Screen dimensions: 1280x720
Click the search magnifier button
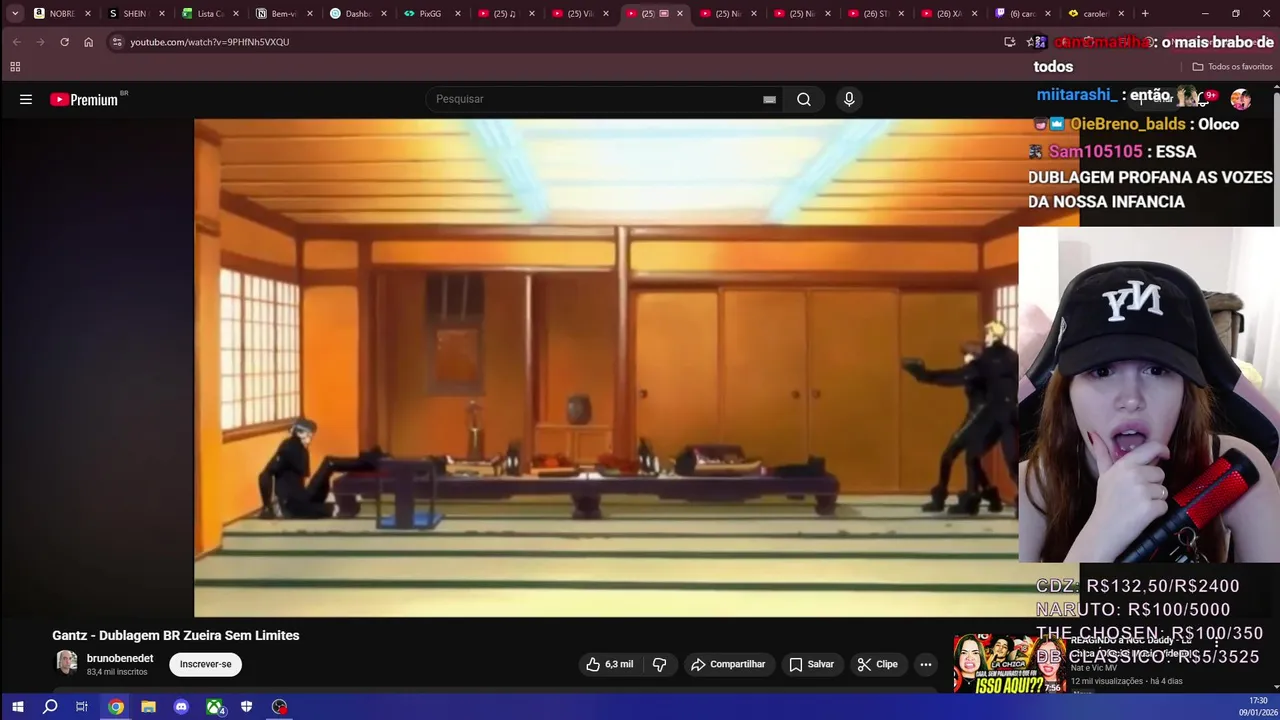coord(804,99)
